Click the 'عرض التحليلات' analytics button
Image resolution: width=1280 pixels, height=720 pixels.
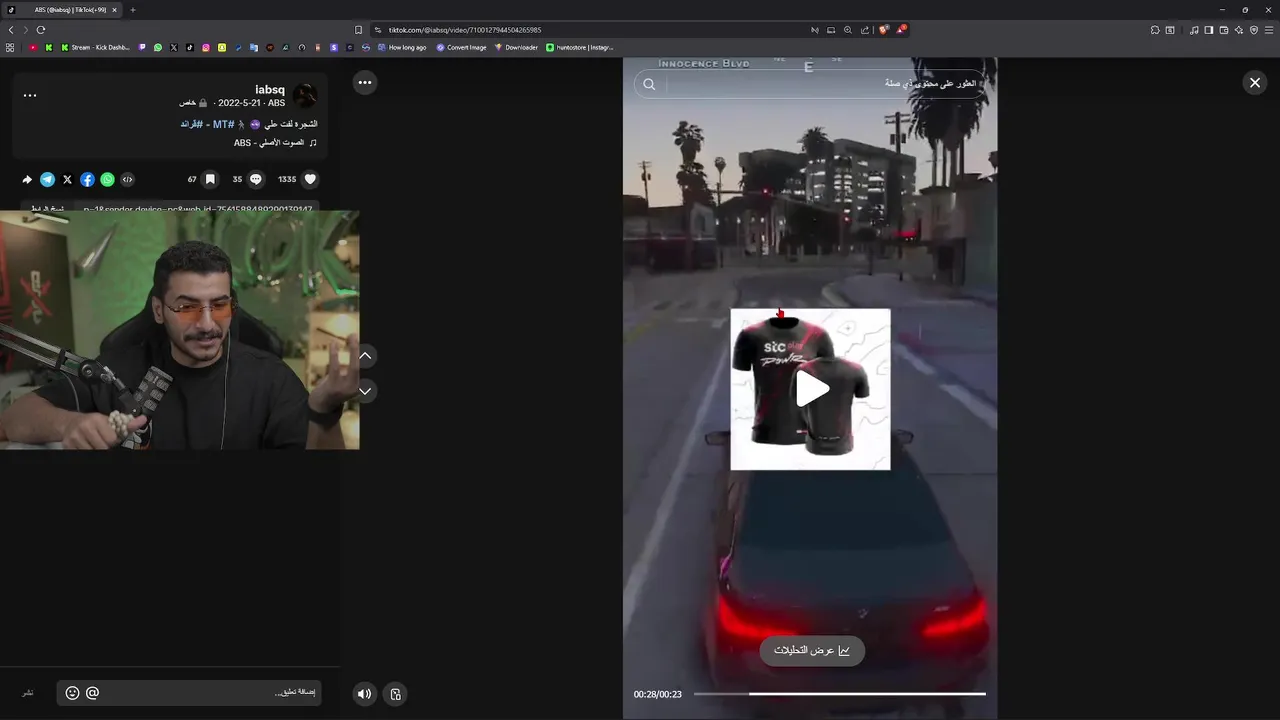tap(812, 650)
